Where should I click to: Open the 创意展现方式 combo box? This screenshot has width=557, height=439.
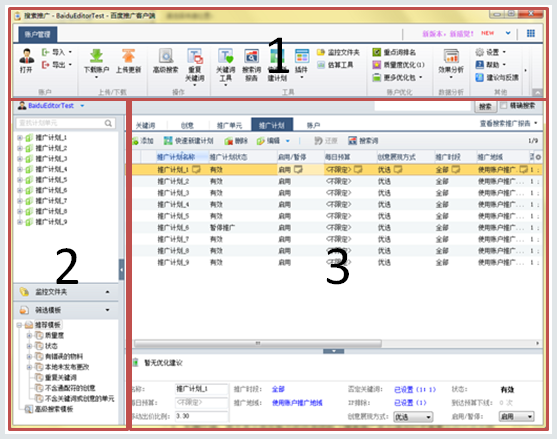pyautogui.click(x=413, y=417)
